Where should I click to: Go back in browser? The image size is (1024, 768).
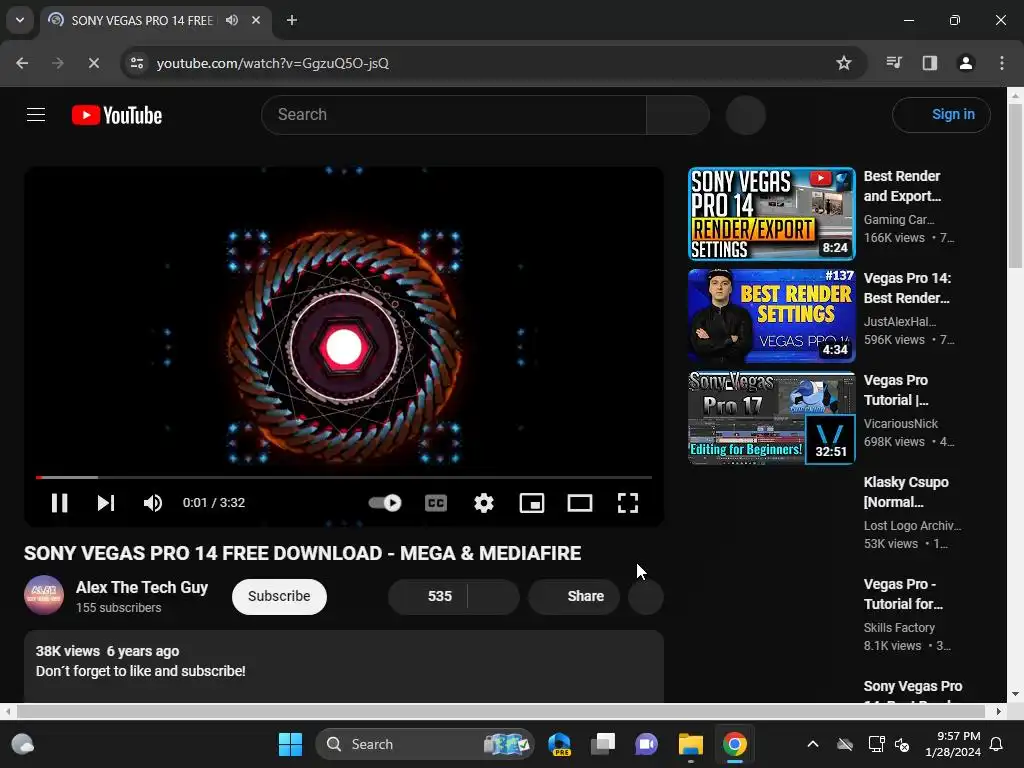pyautogui.click(x=22, y=63)
